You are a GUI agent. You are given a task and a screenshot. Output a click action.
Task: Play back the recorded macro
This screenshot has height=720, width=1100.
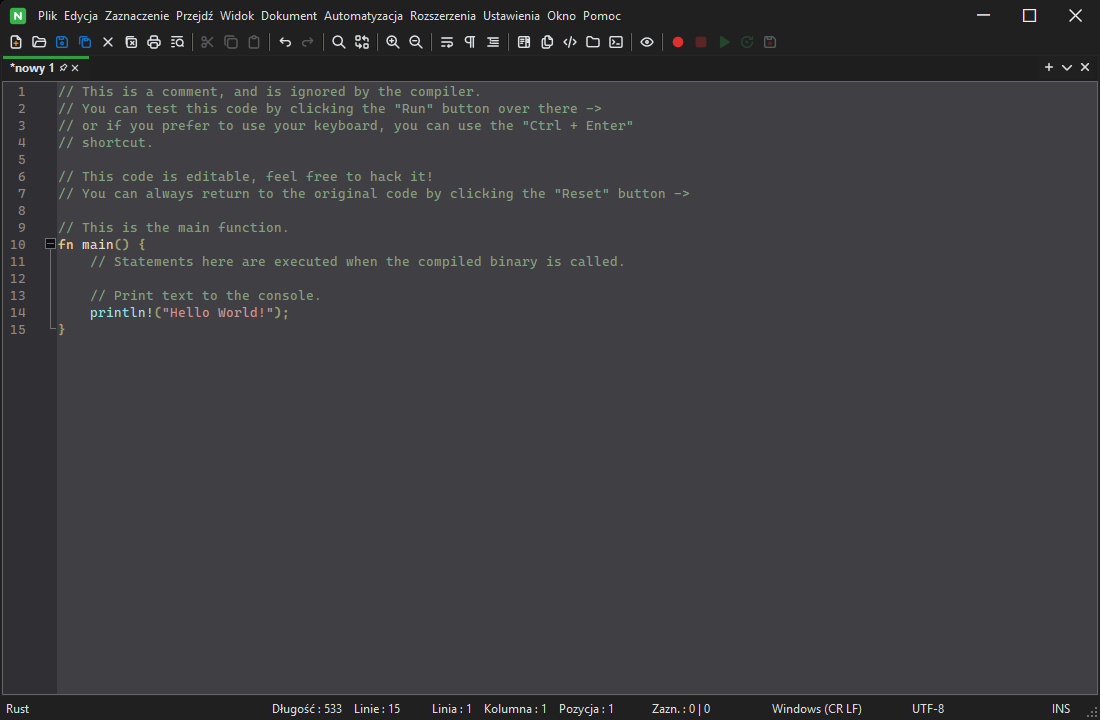tap(724, 42)
